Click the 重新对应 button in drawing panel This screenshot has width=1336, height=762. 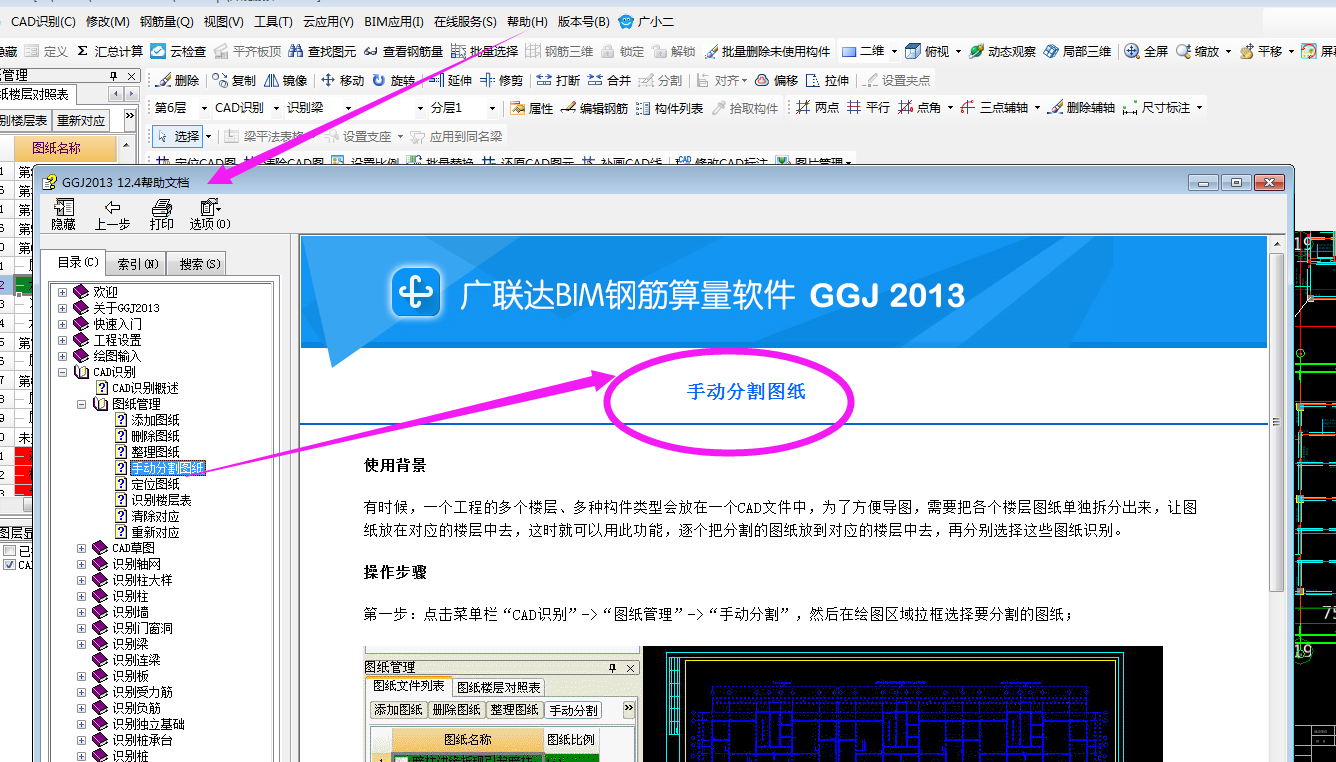[x=81, y=120]
